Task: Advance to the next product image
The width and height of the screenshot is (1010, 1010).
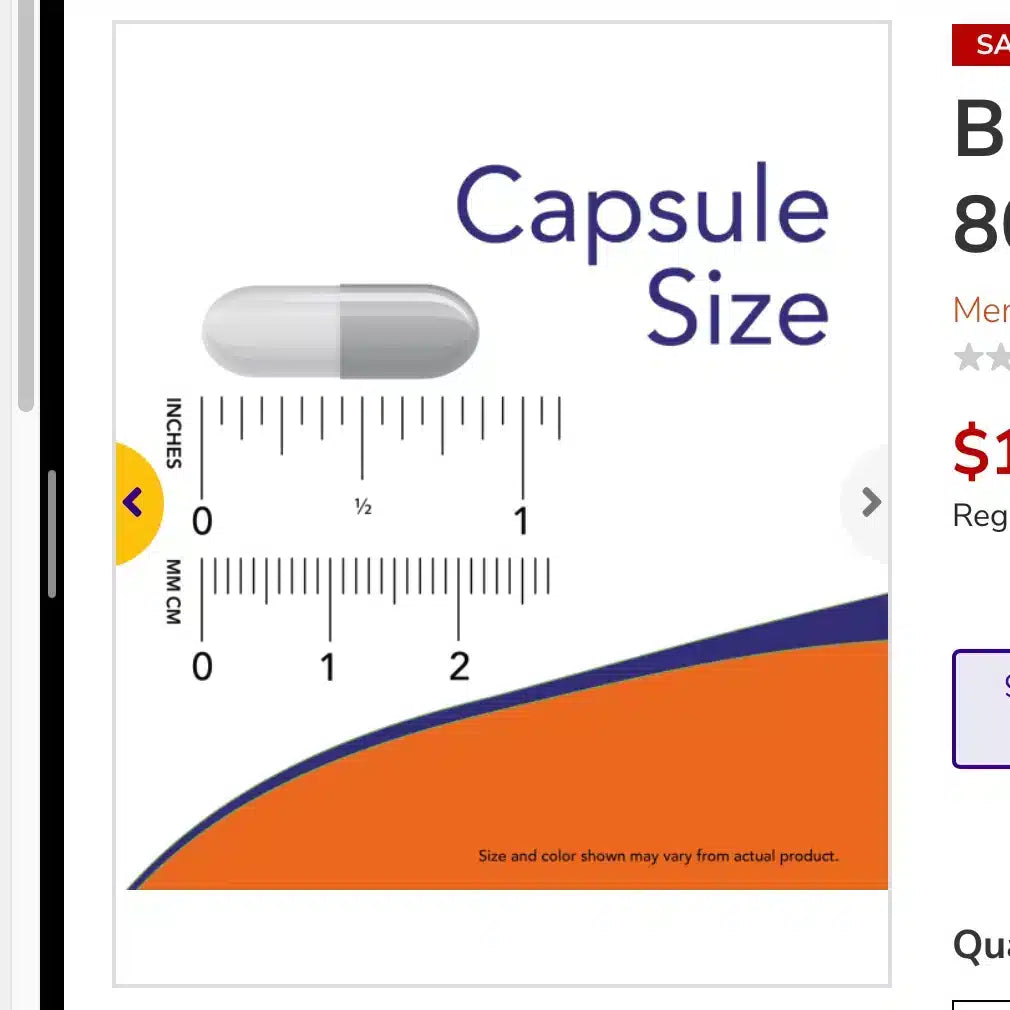Action: pyautogui.click(x=870, y=502)
